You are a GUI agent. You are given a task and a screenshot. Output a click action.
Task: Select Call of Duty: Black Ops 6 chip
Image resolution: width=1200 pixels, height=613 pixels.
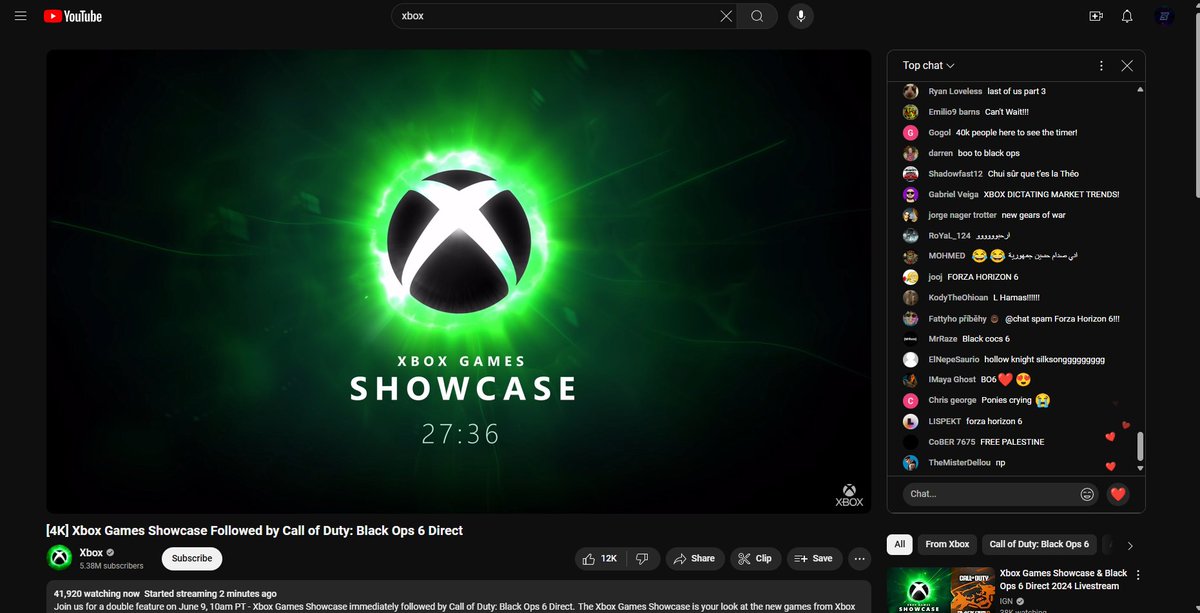point(1039,544)
